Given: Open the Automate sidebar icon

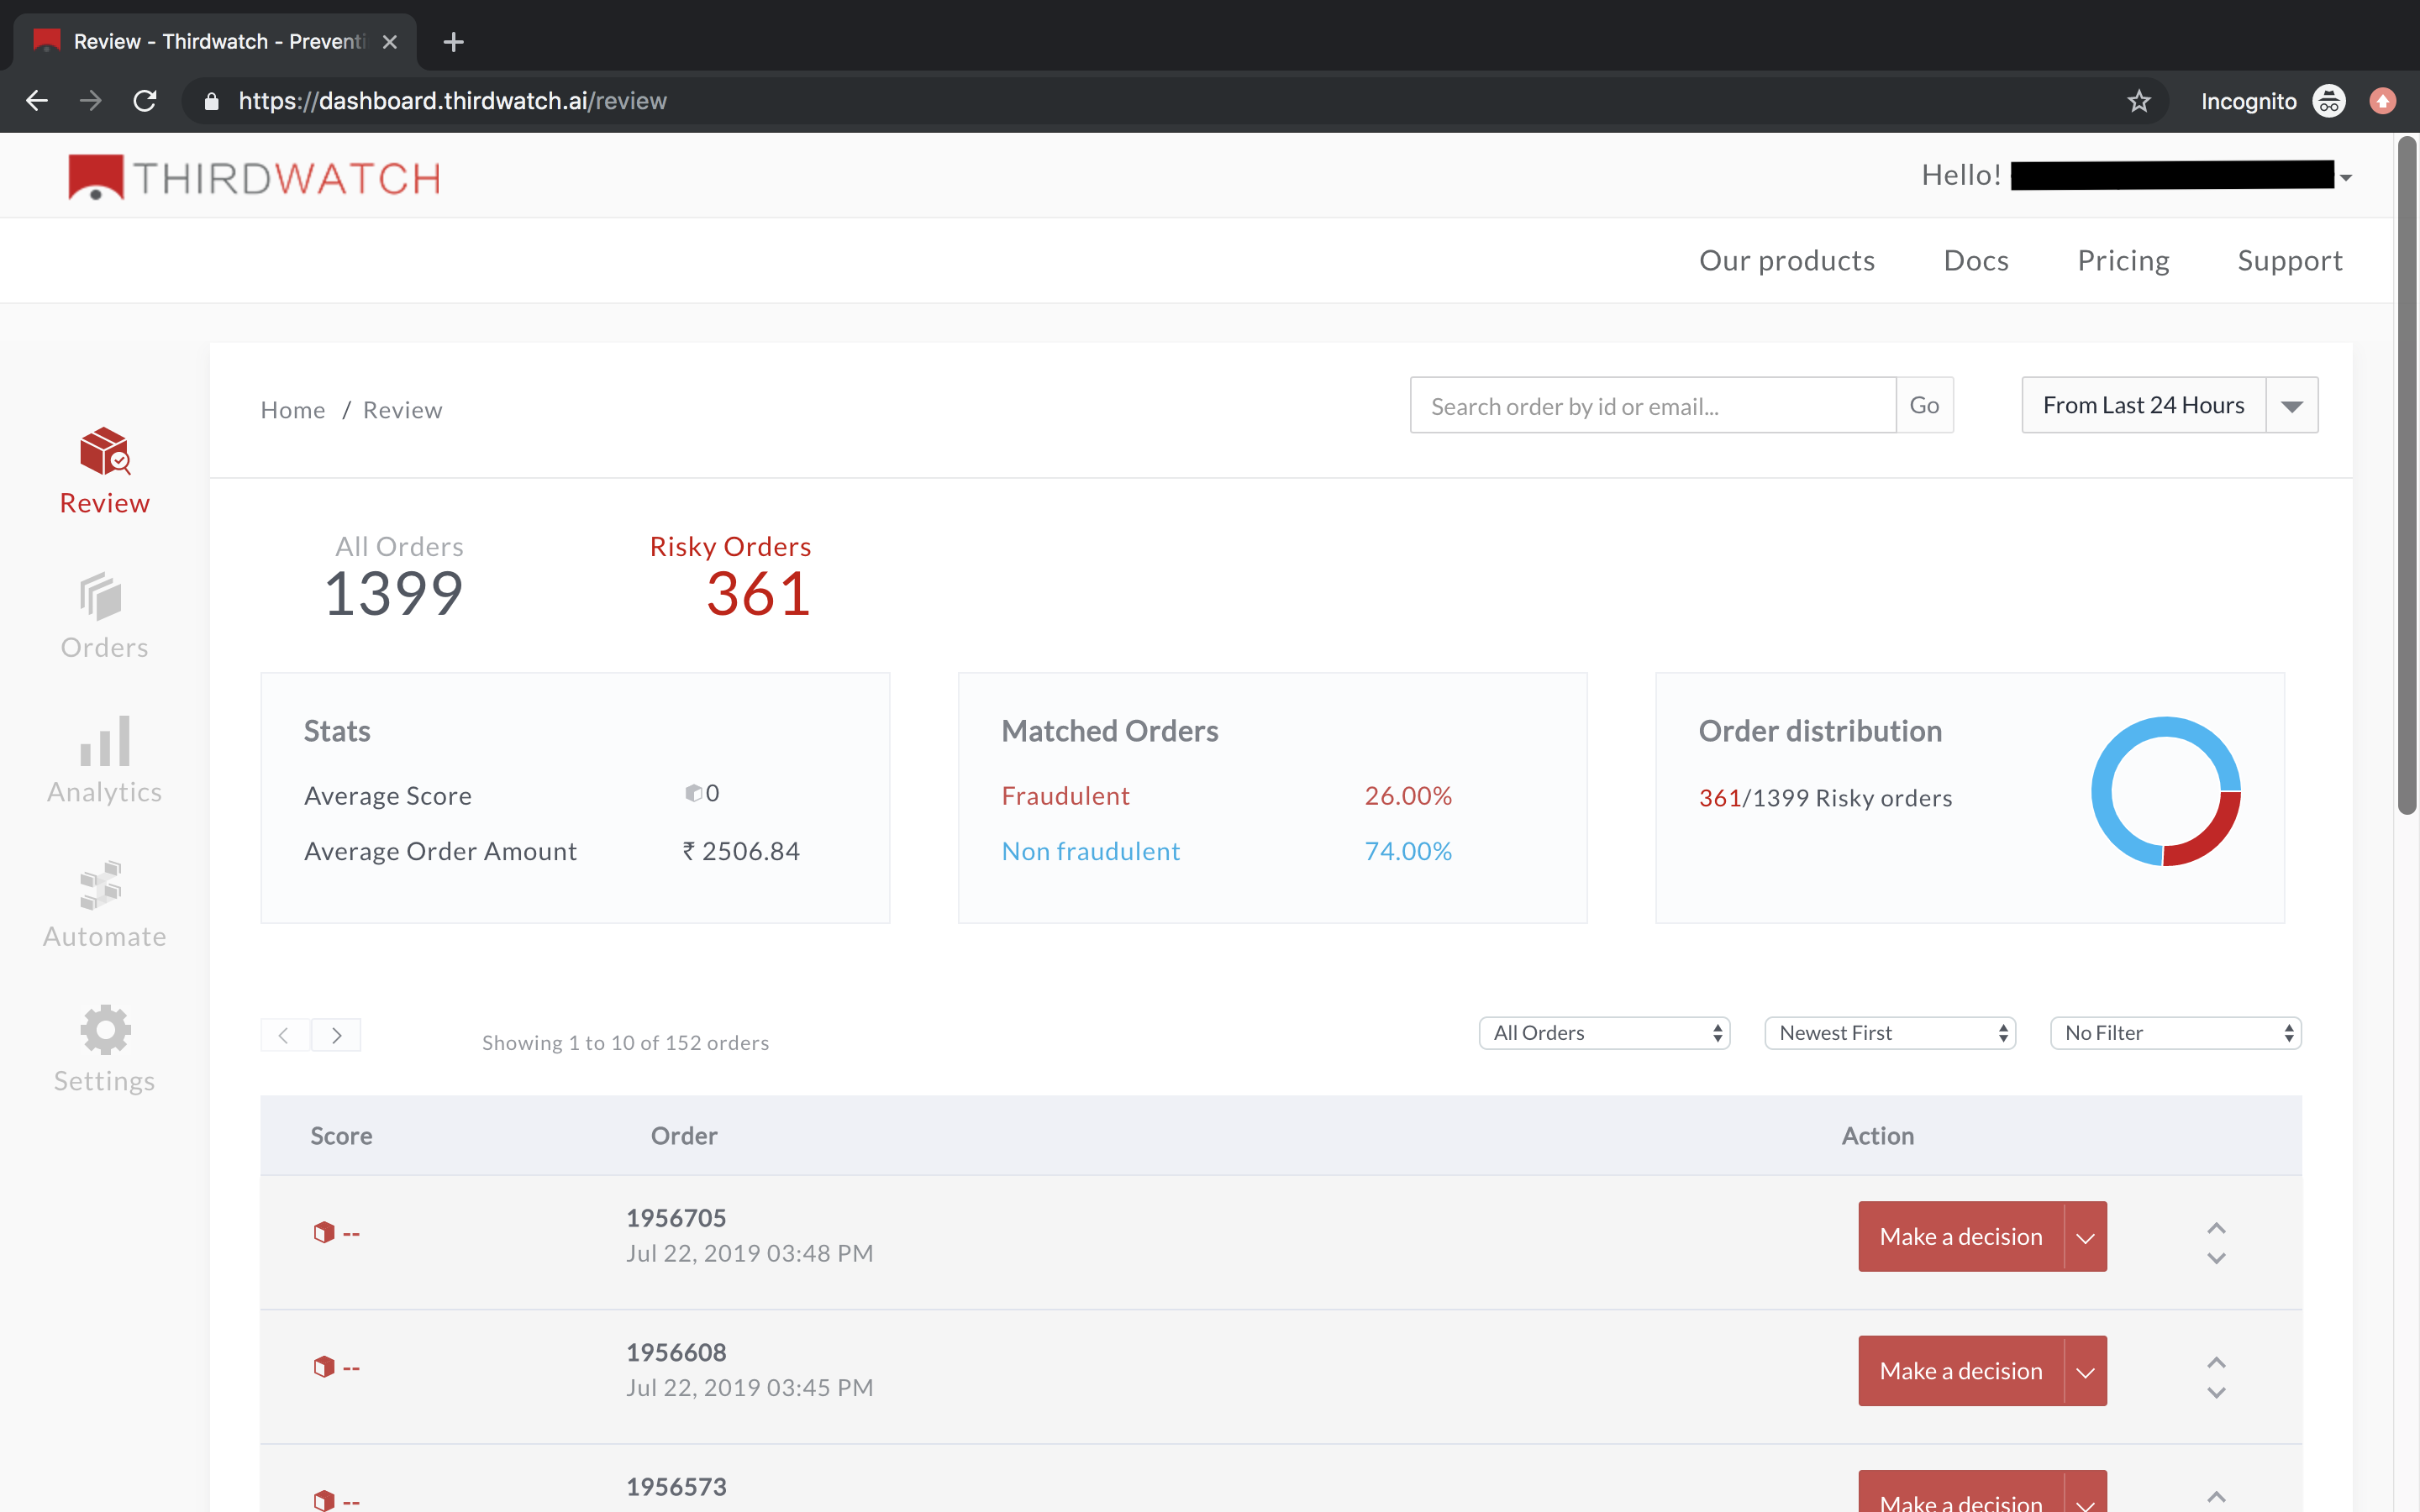Looking at the screenshot, I should 101,885.
